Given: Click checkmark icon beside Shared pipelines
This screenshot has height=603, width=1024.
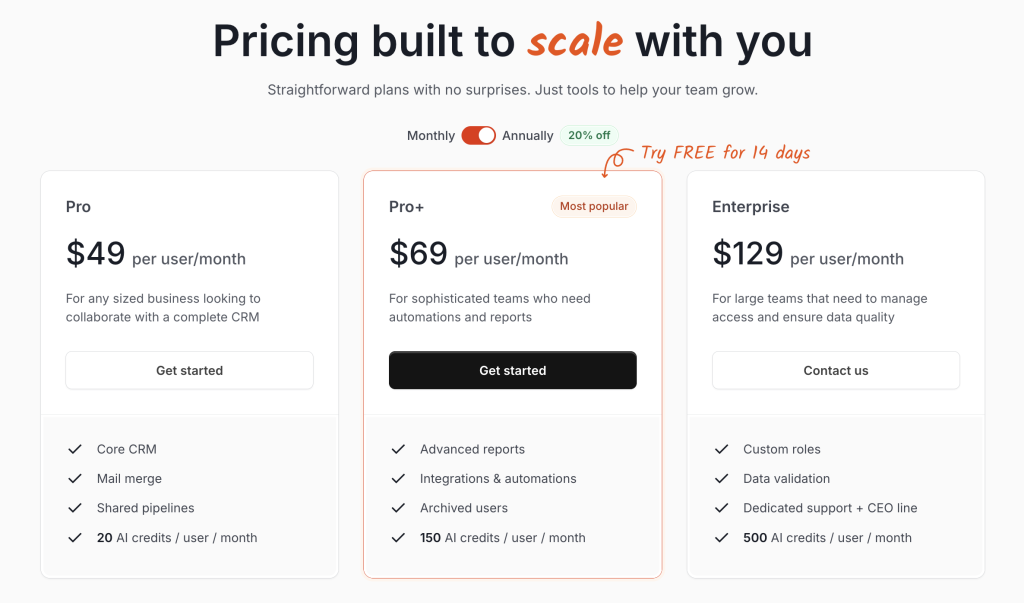Looking at the screenshot, I should (x=75, y=508).
